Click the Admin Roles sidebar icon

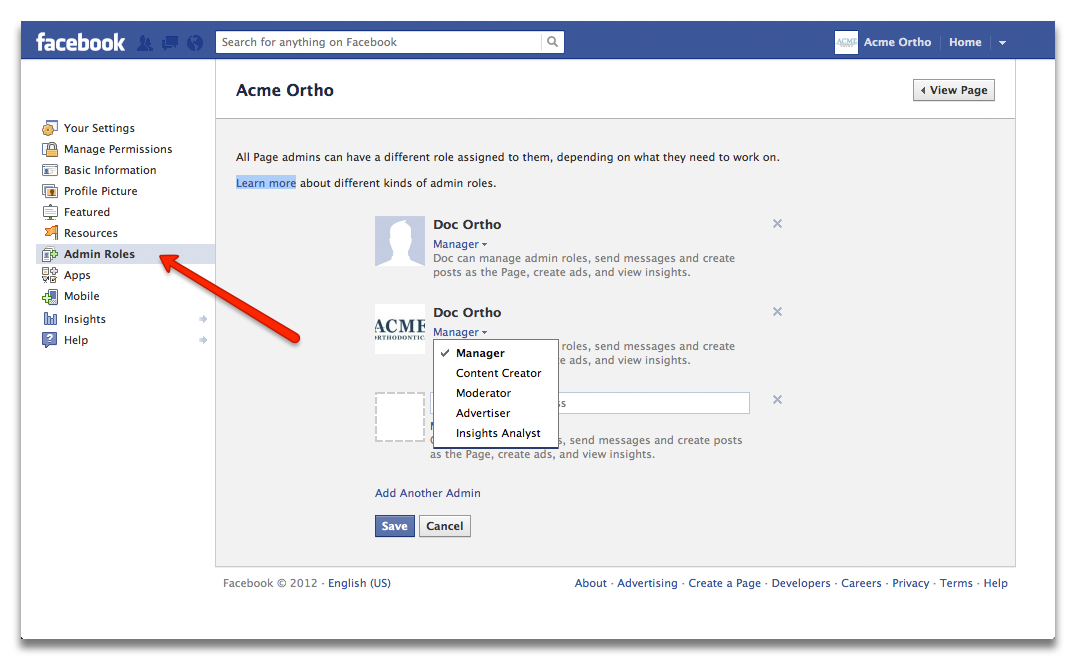tap(49, 254)
